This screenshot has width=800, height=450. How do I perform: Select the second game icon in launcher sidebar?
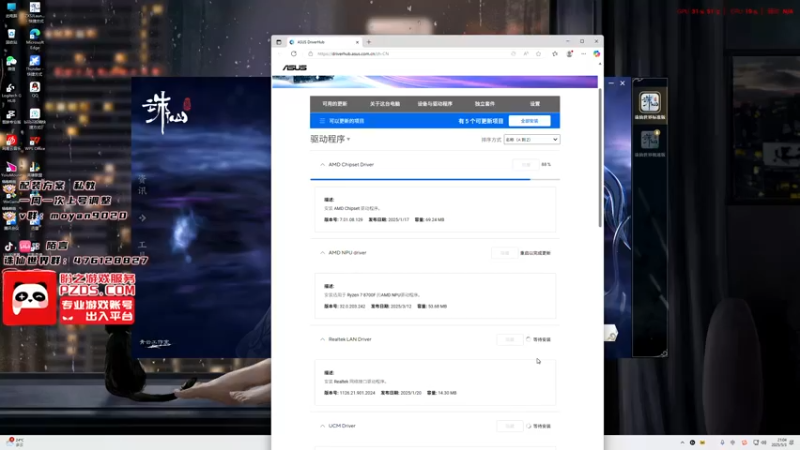[x=649, y=140]
